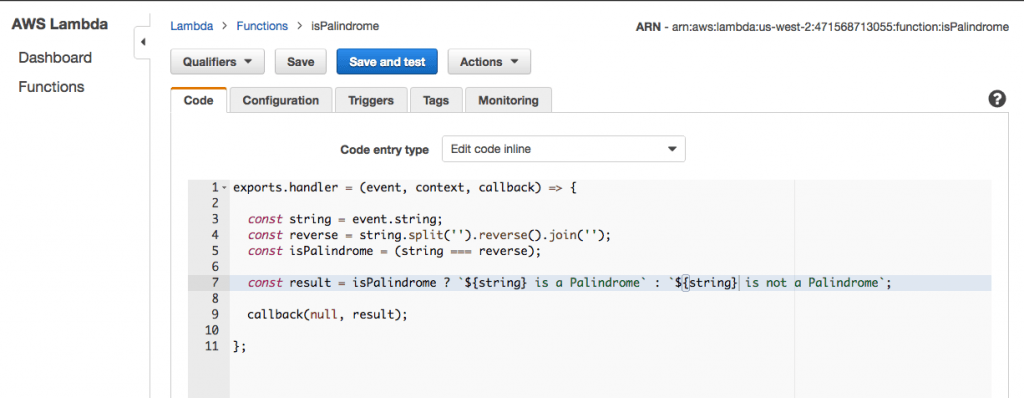Switch to the Triggers tab
This screenshot has height=398, width=1024.
tap(371, 101)
